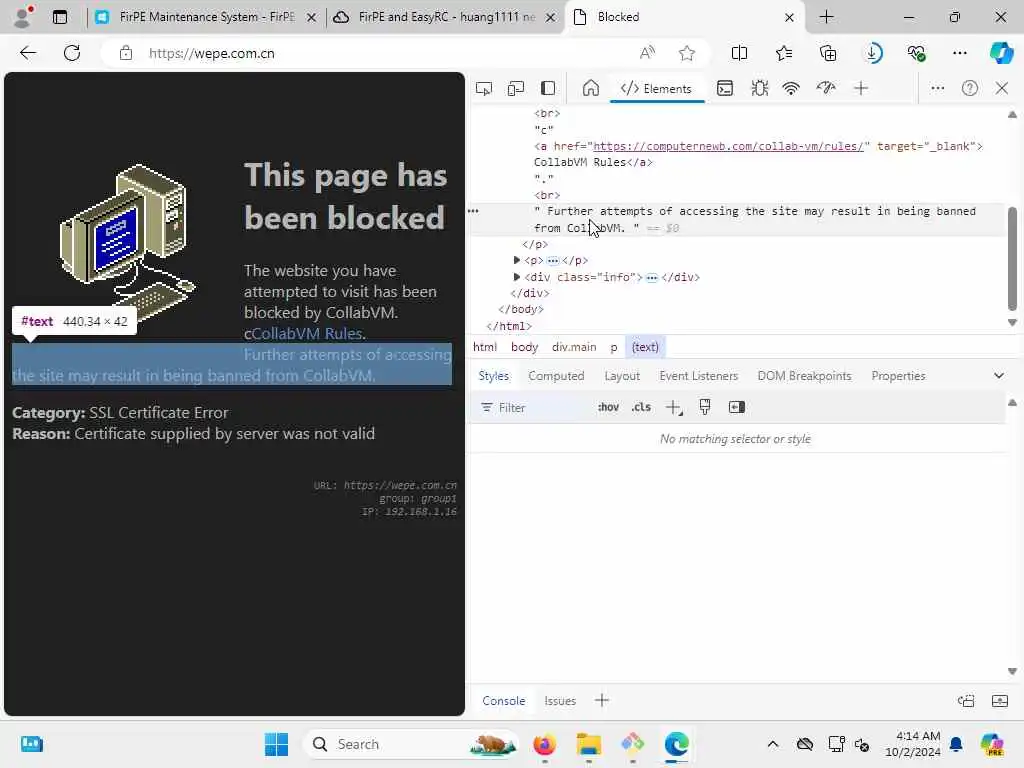Select html in the DOM breadcrumb

point(485,347)
